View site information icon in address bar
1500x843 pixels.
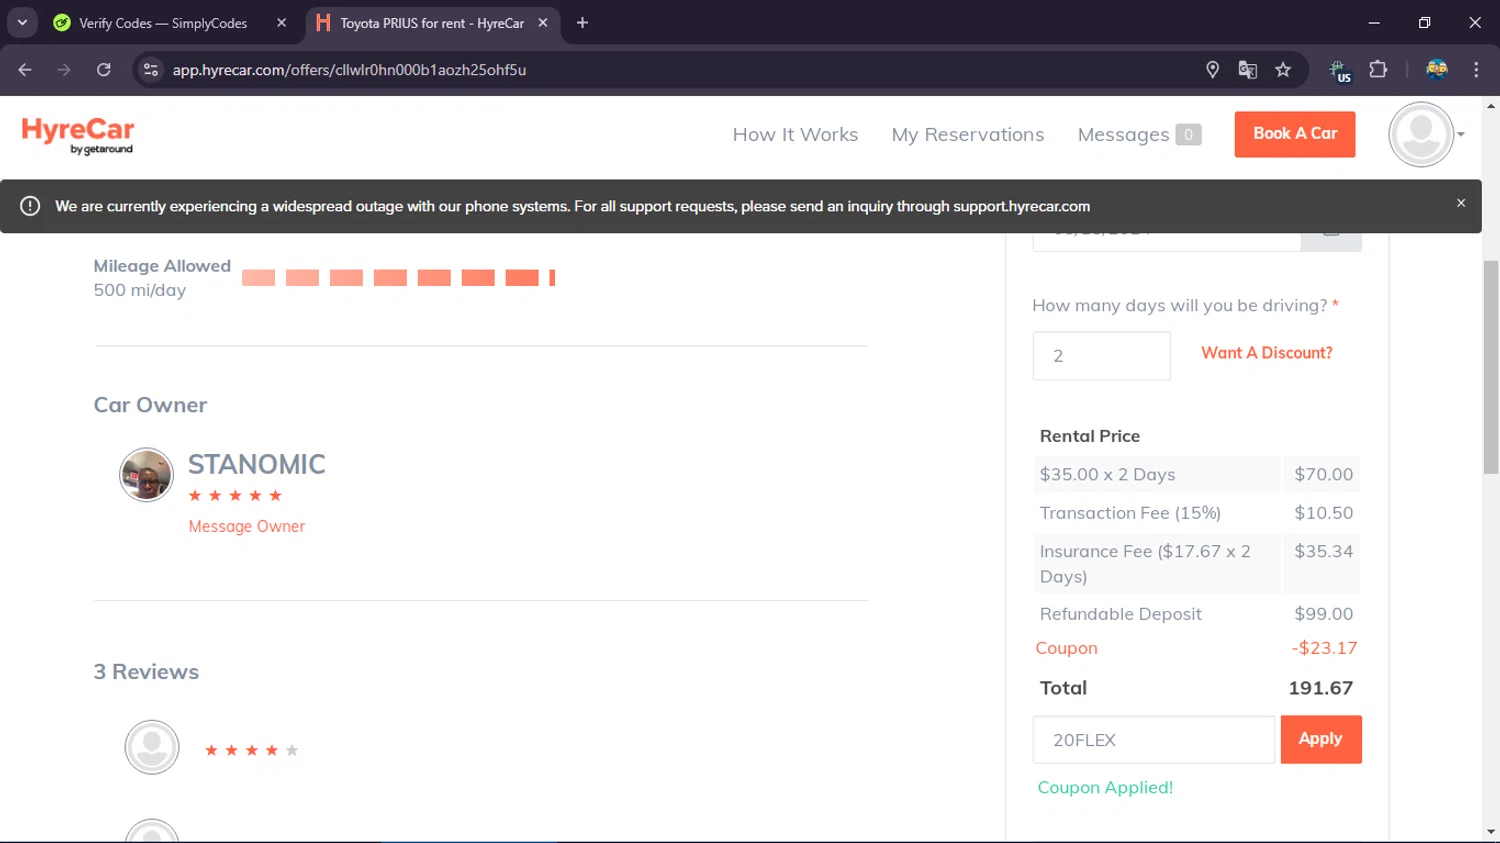pos(151,70)
